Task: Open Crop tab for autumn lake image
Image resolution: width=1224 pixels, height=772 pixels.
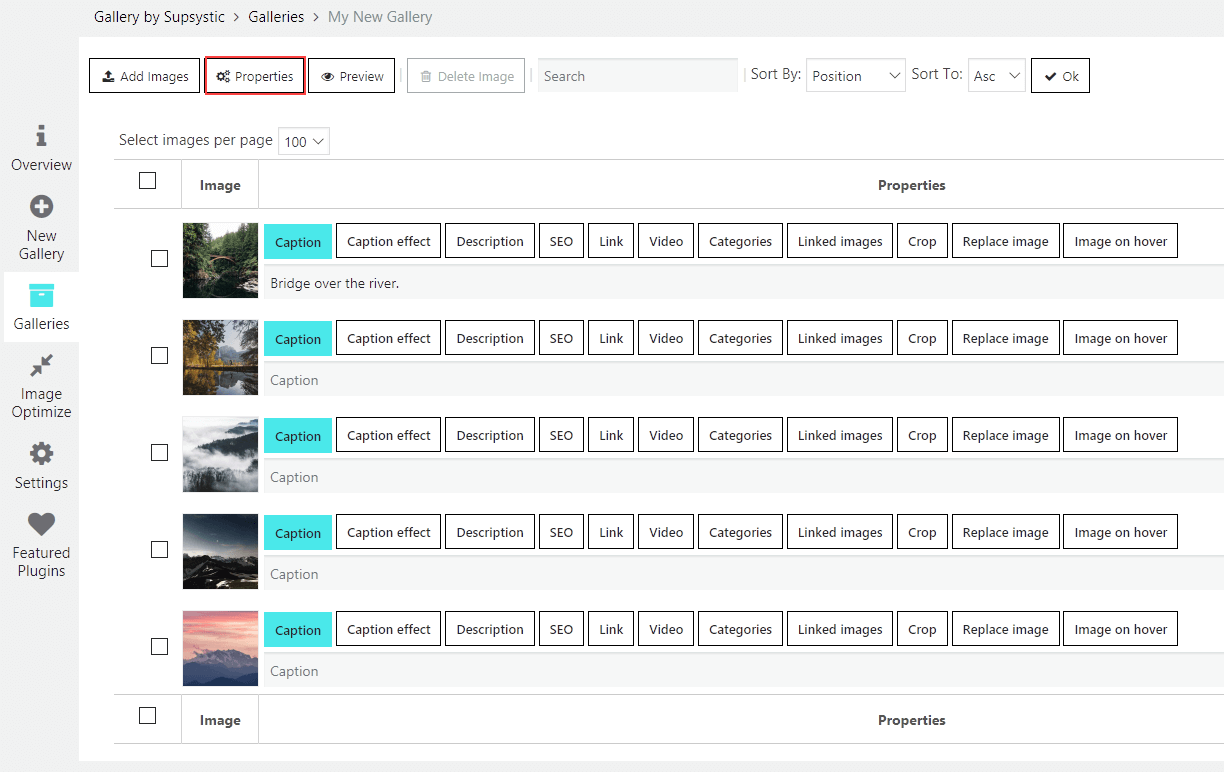Action: point(922,338)
